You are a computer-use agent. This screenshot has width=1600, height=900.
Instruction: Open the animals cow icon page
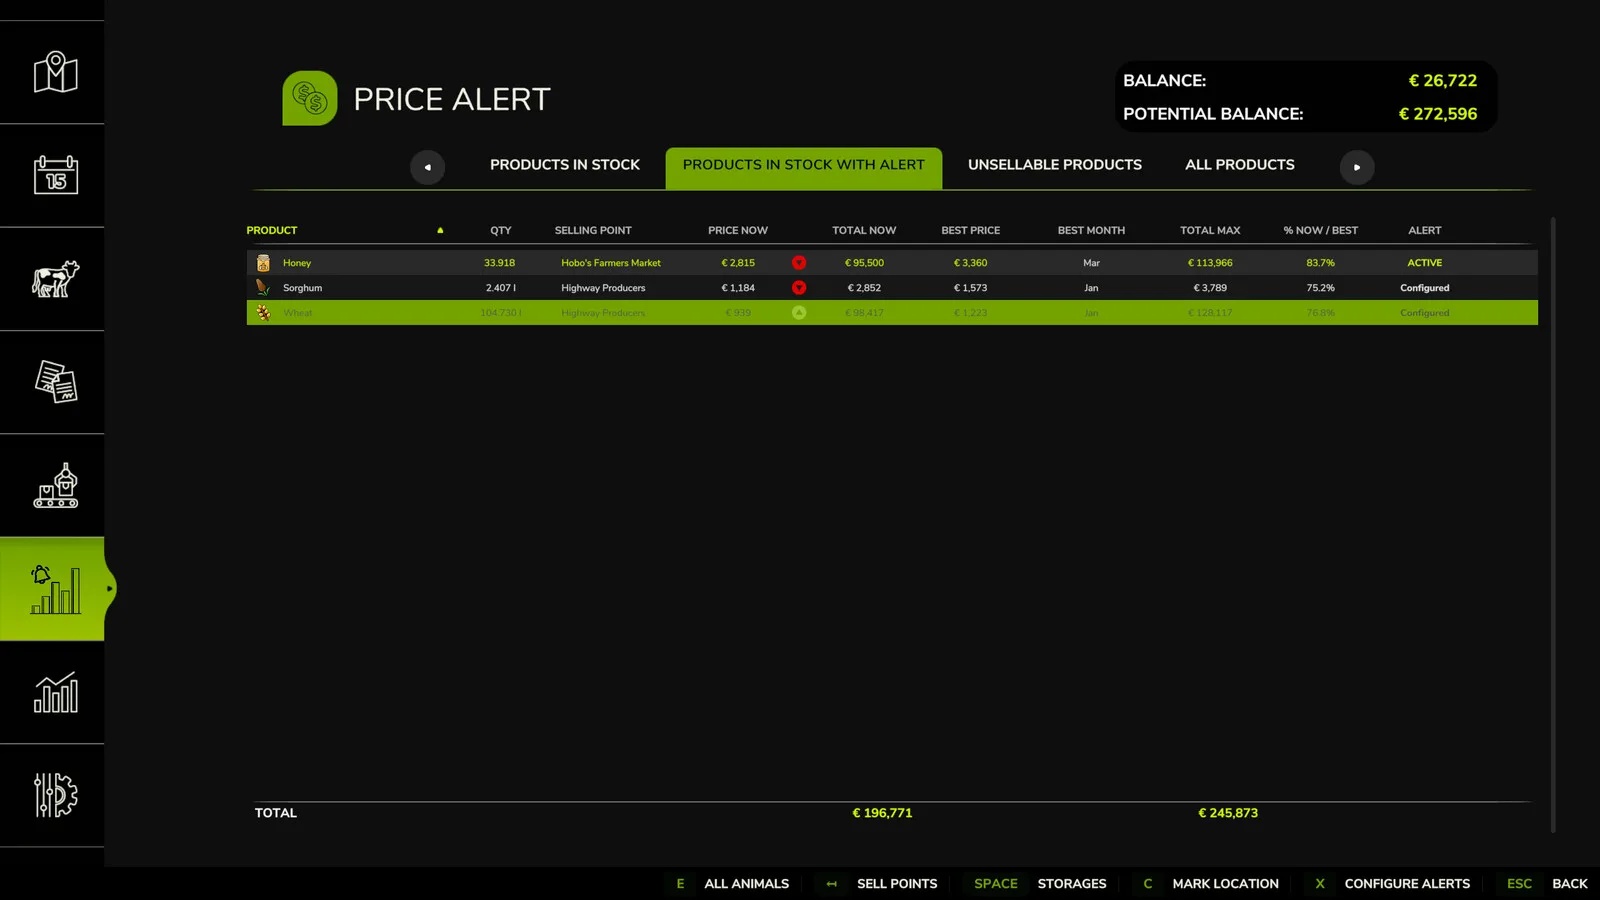pyautogui.click(x=55, y=279)
